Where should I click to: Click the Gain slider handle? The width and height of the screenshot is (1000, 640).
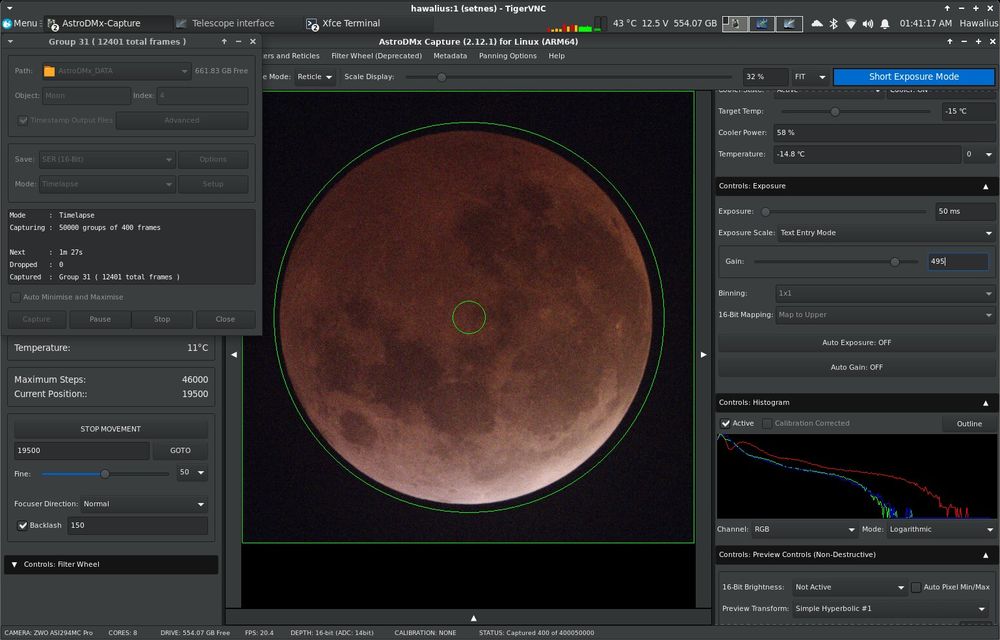coord(895,261)
